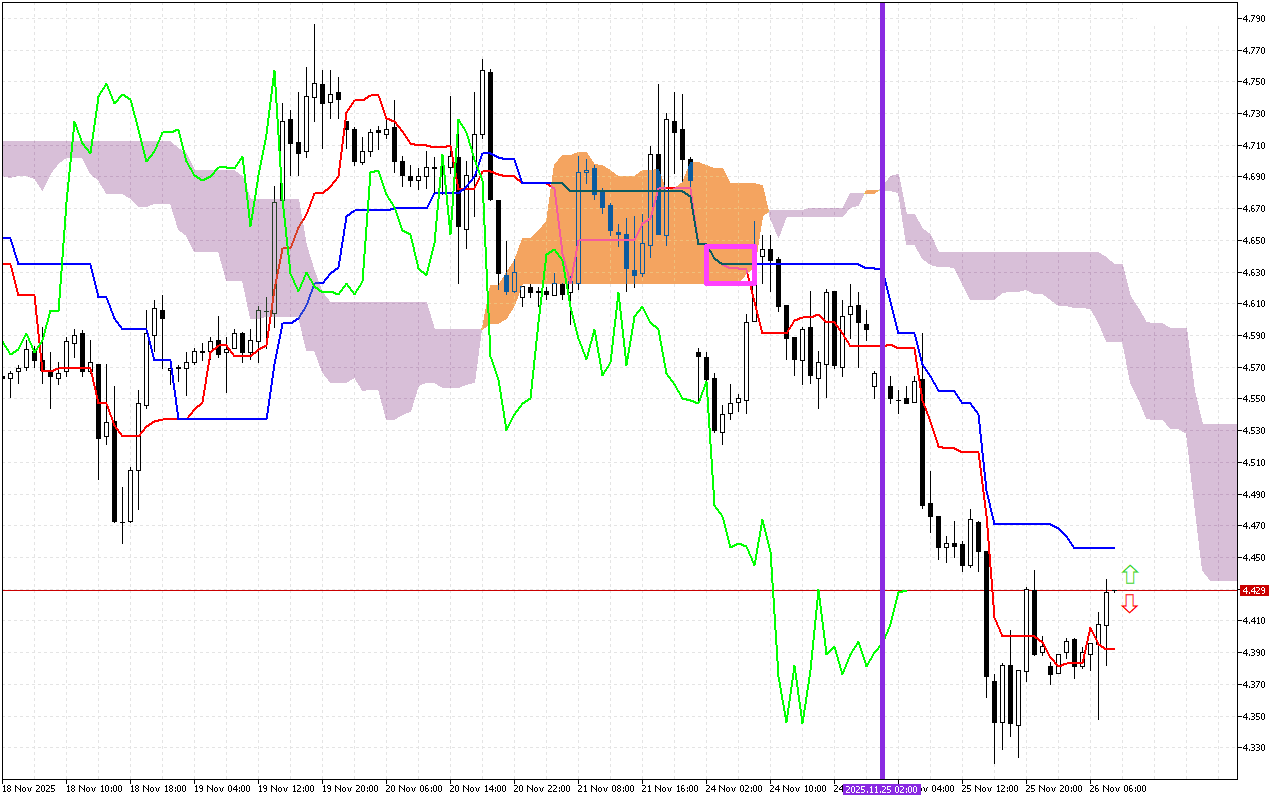Screen dimensions: 1280x800
Task: Click the red 4.429 price label
Action: [1254, 591]
